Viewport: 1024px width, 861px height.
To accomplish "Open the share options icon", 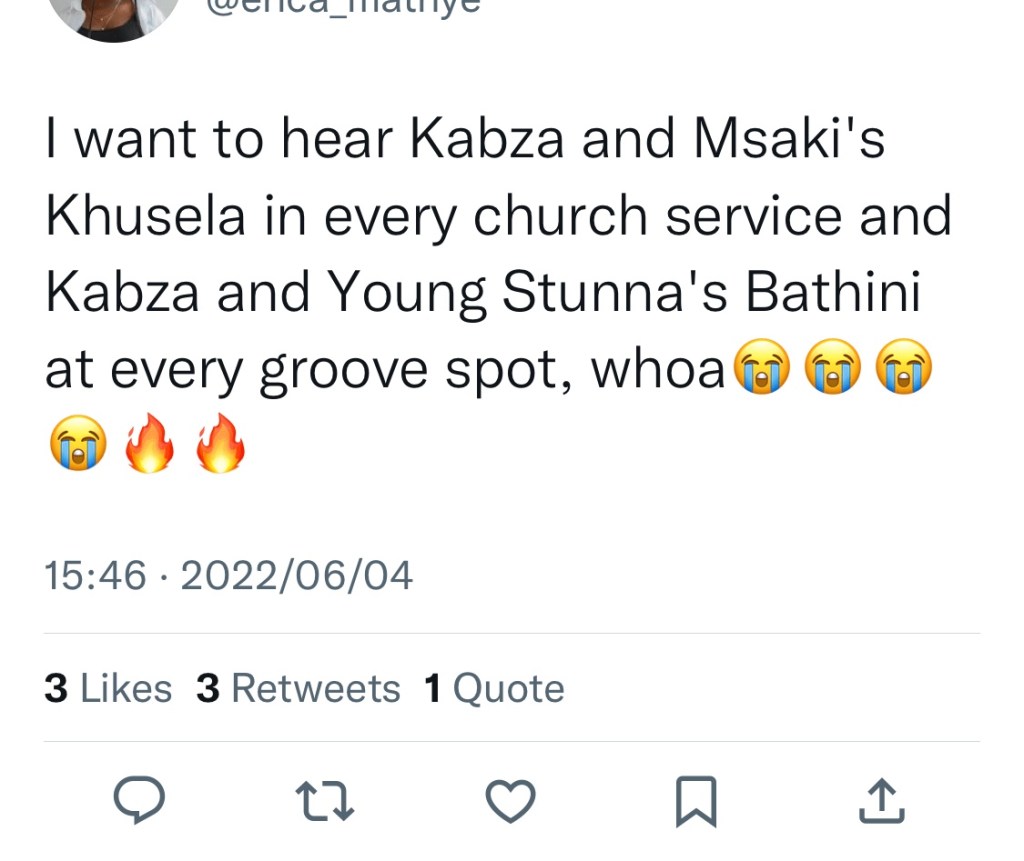I will (881, 801).
